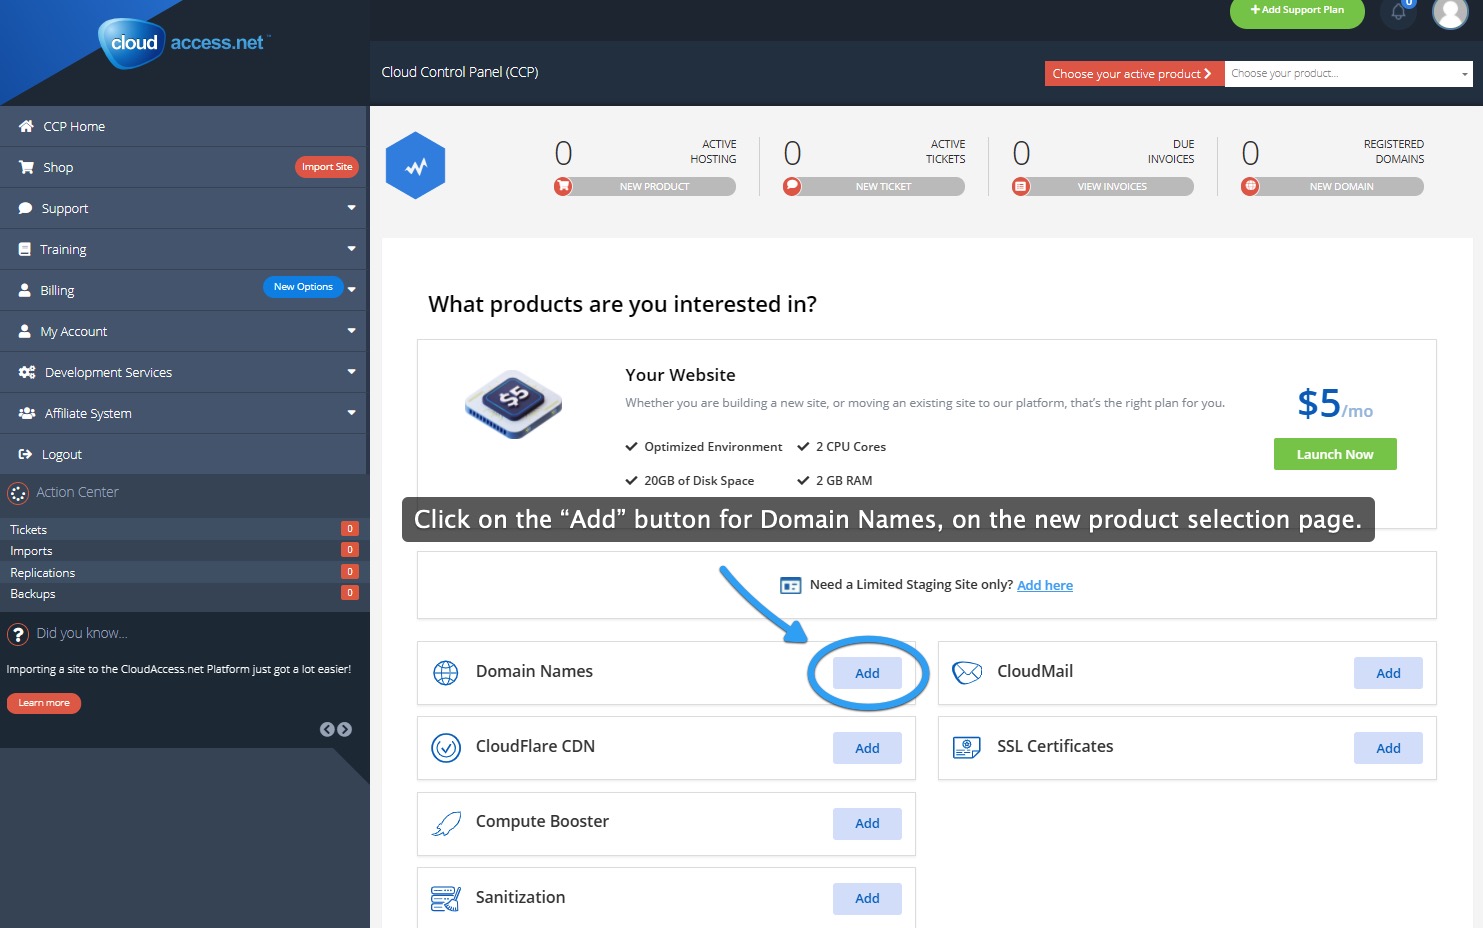Open Imports in Action Center

[183, 551]
